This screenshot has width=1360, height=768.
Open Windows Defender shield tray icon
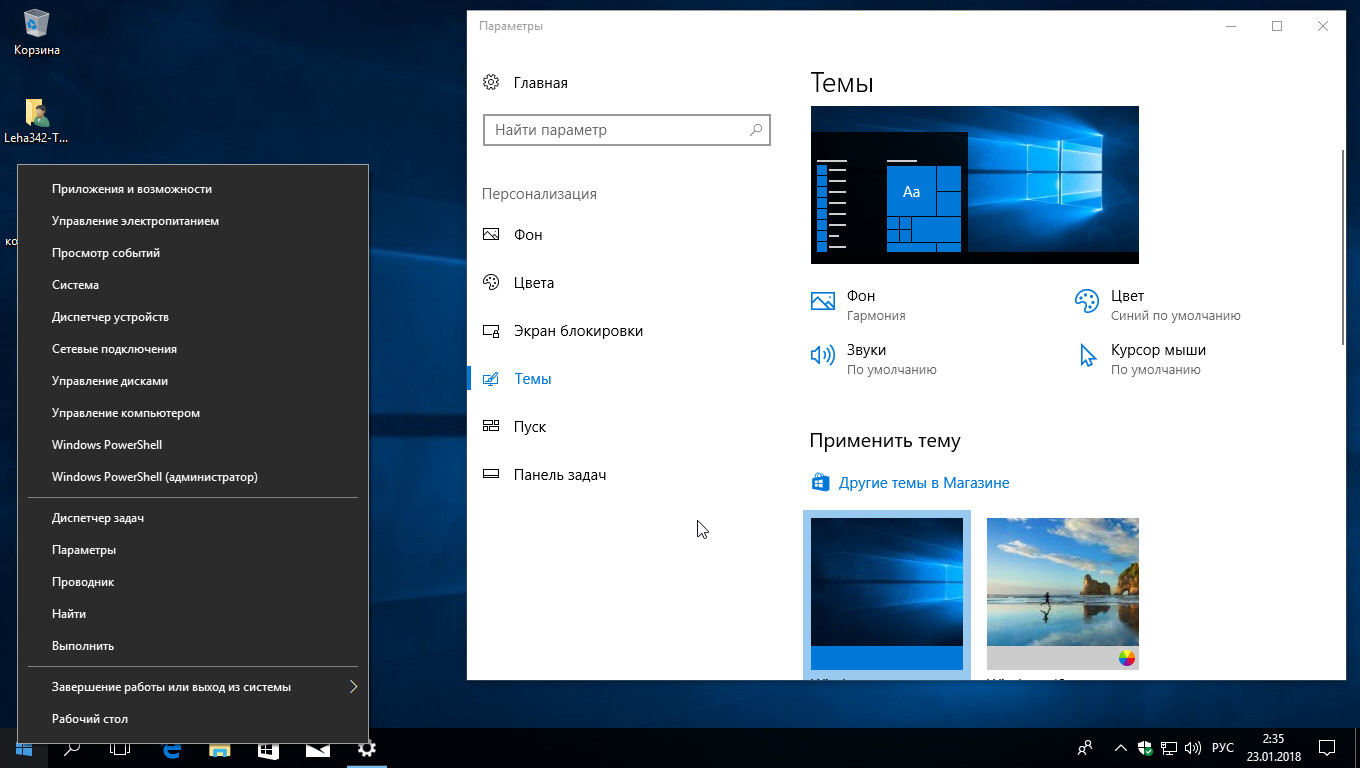(1145, 748)
